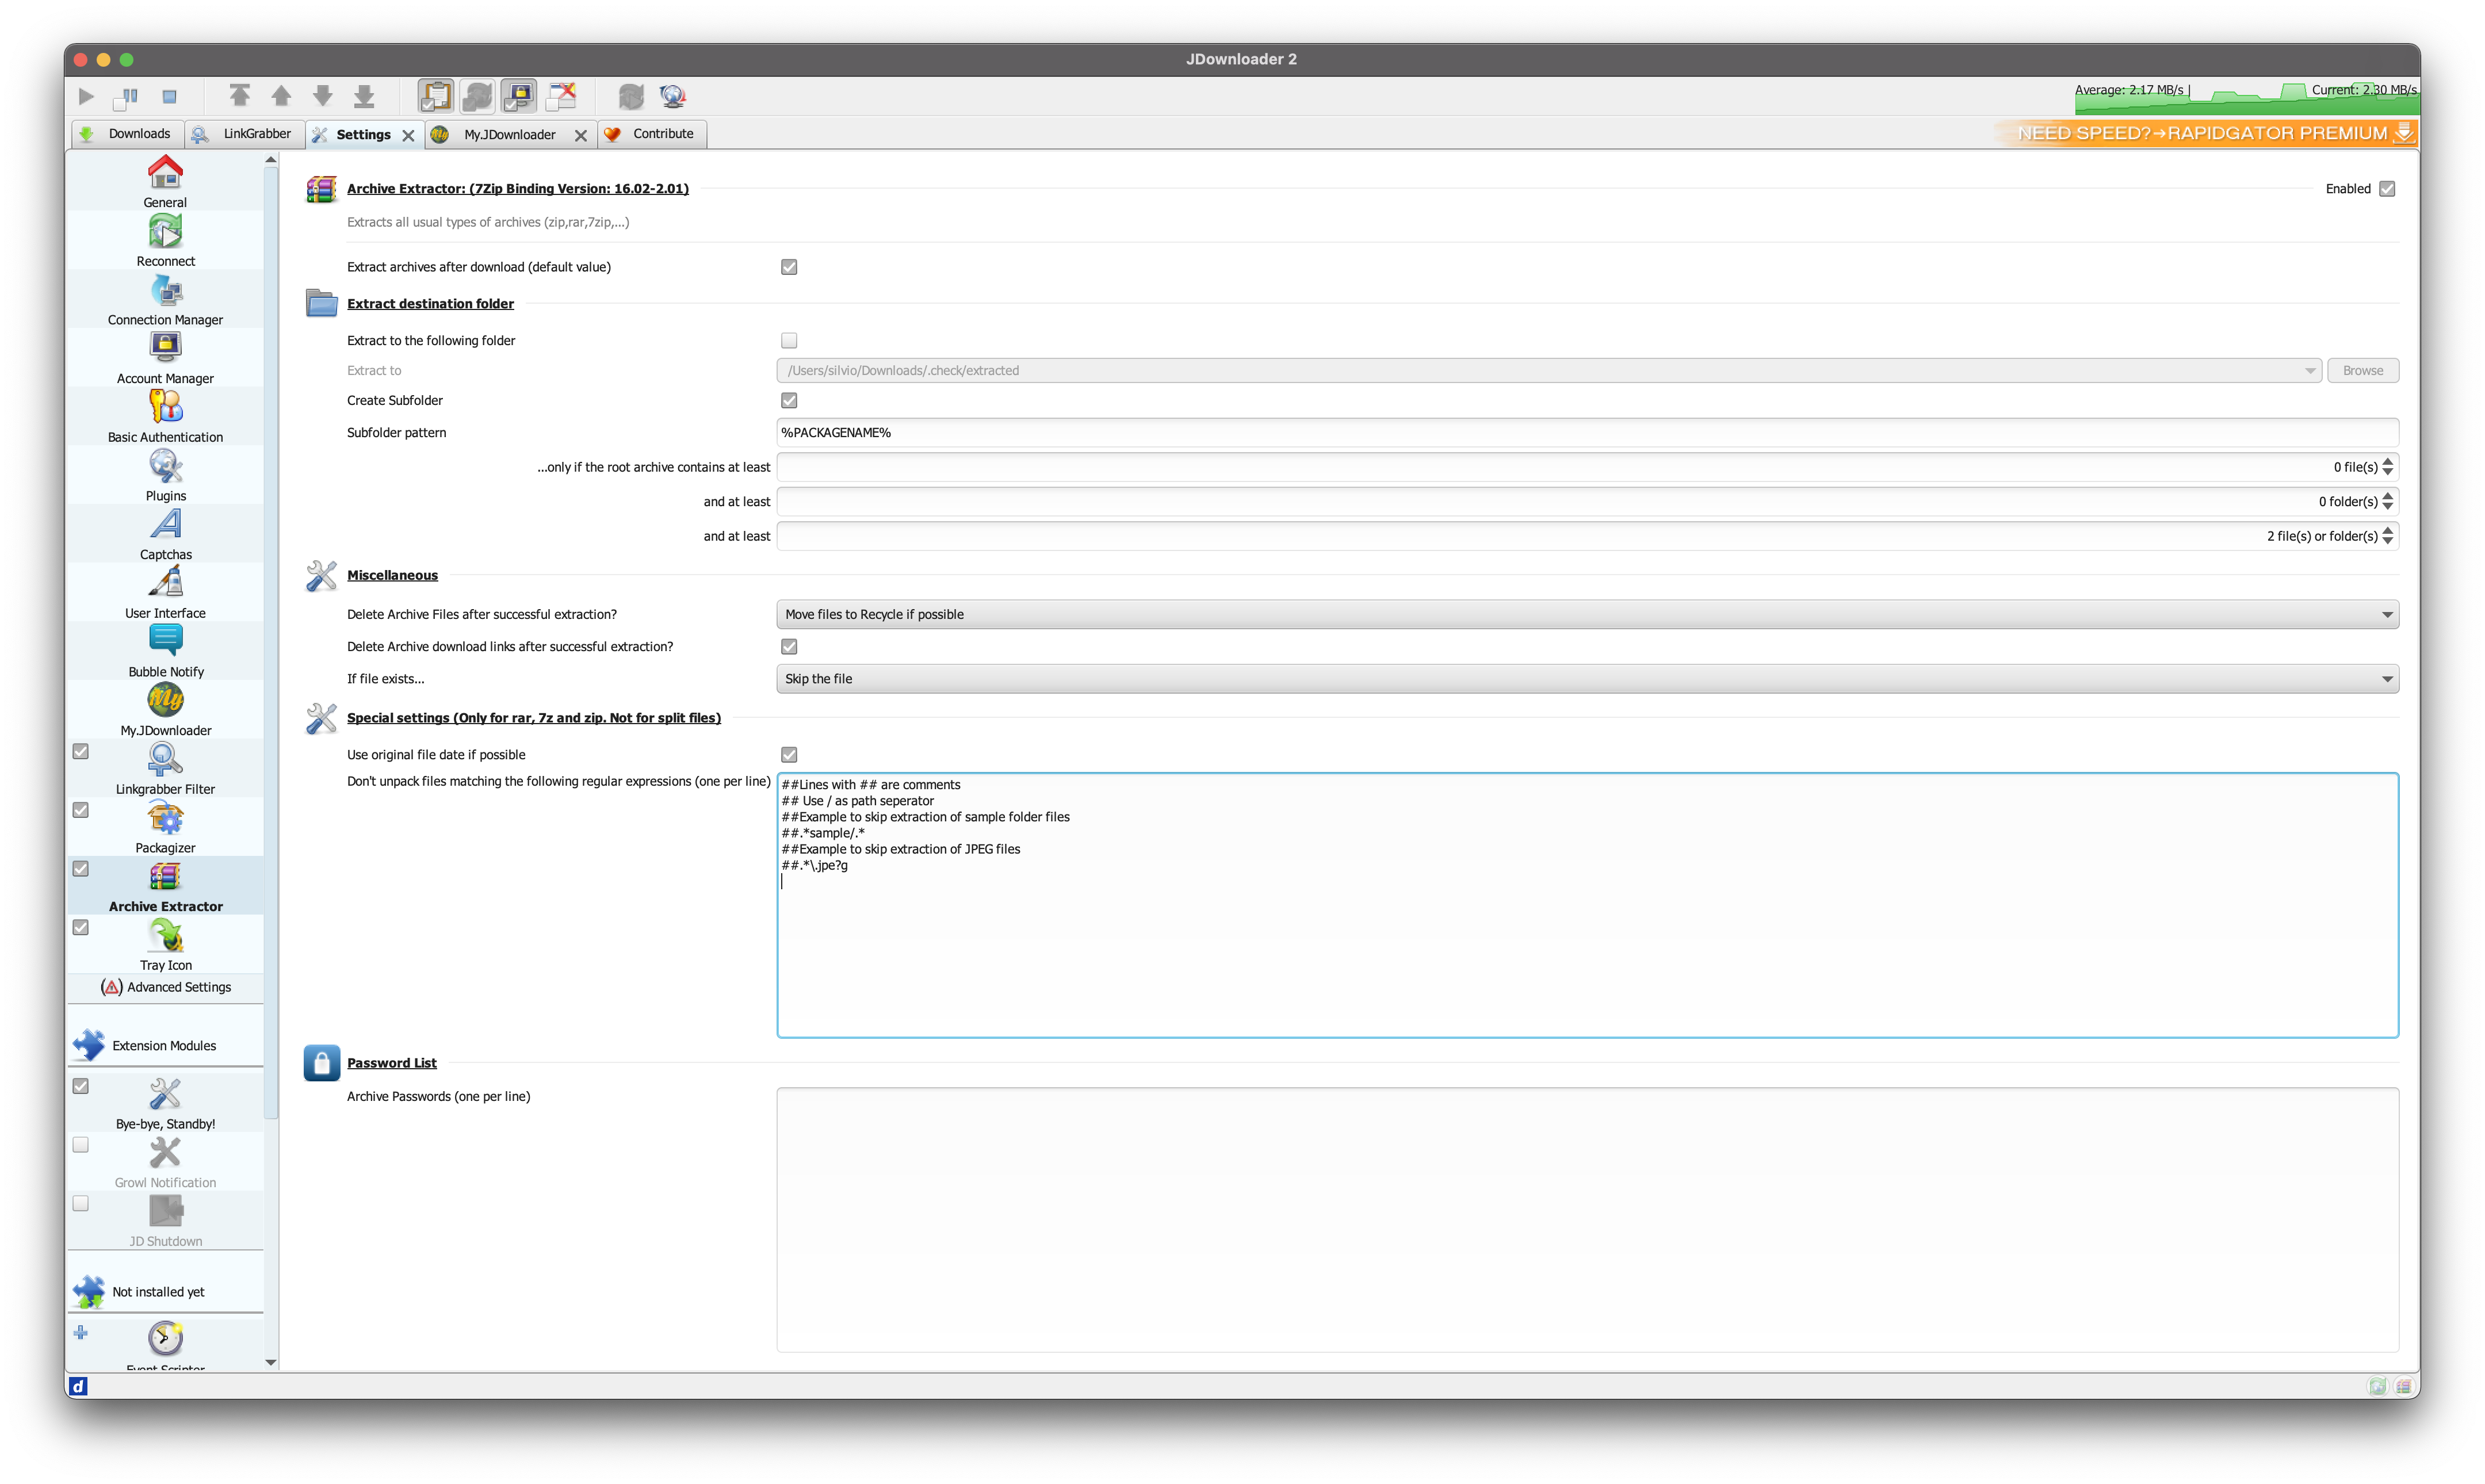Open Captchas settings section
Image resolution: width=2485 pixels, height=1484 pixels.
[x=165, y=534]
